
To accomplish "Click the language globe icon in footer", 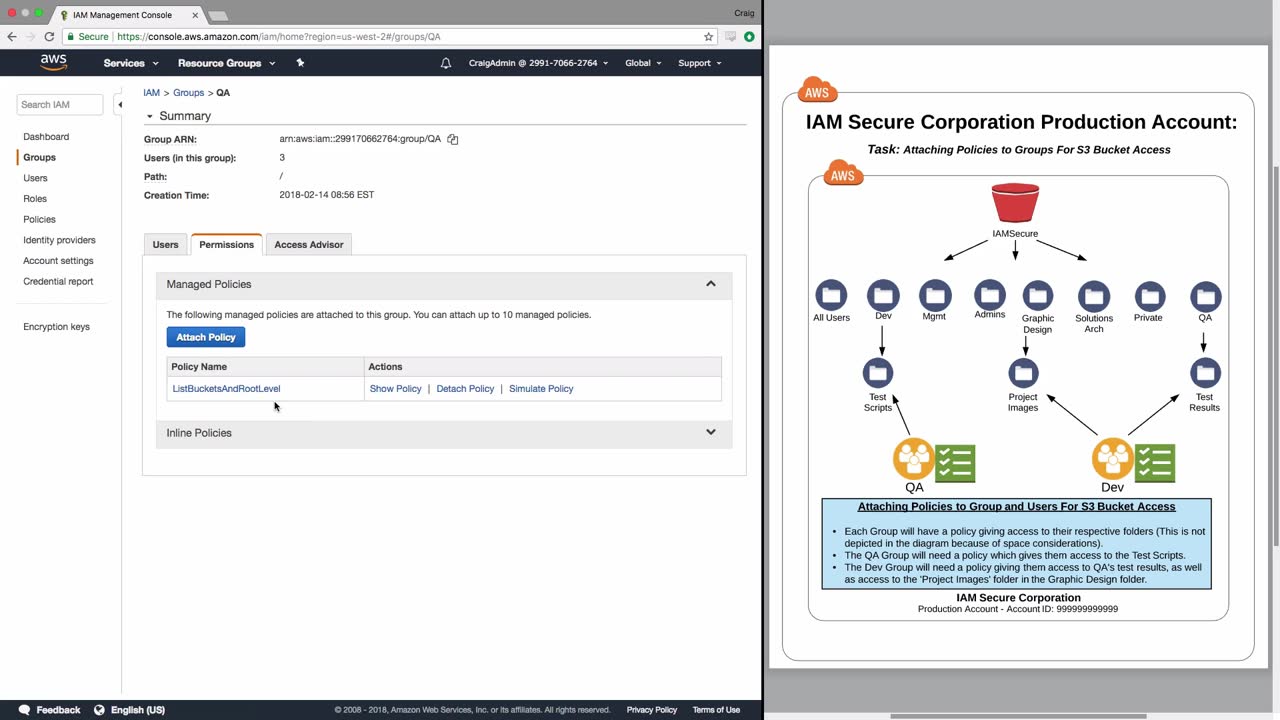I will [x=99, y=710].
